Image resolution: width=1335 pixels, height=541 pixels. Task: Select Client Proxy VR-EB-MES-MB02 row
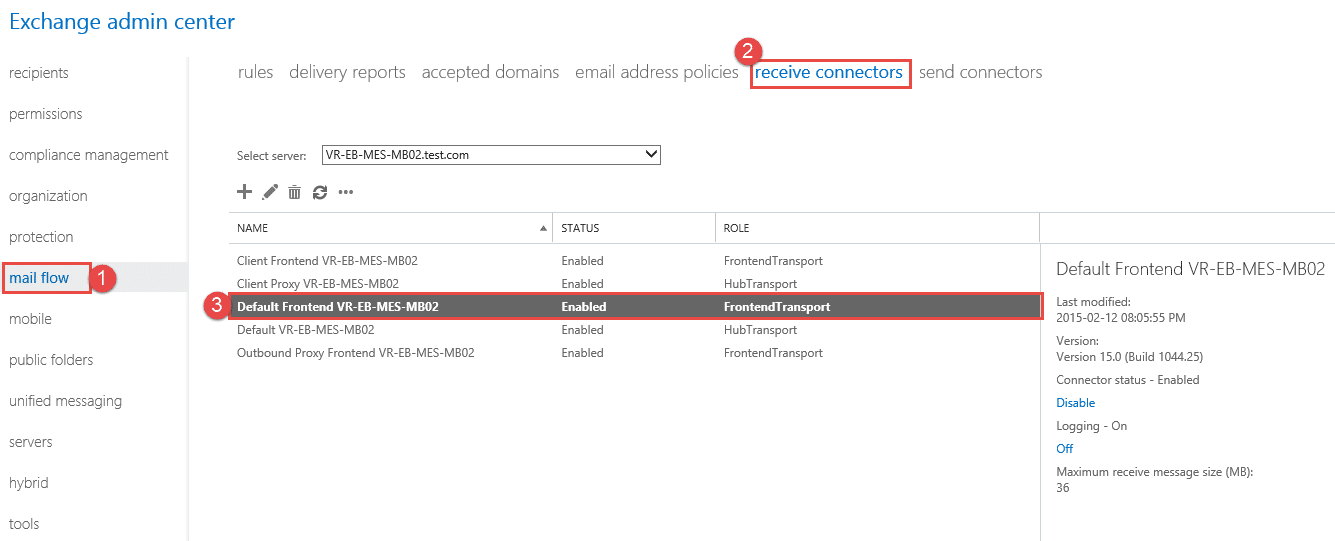[x=634, y=284]
